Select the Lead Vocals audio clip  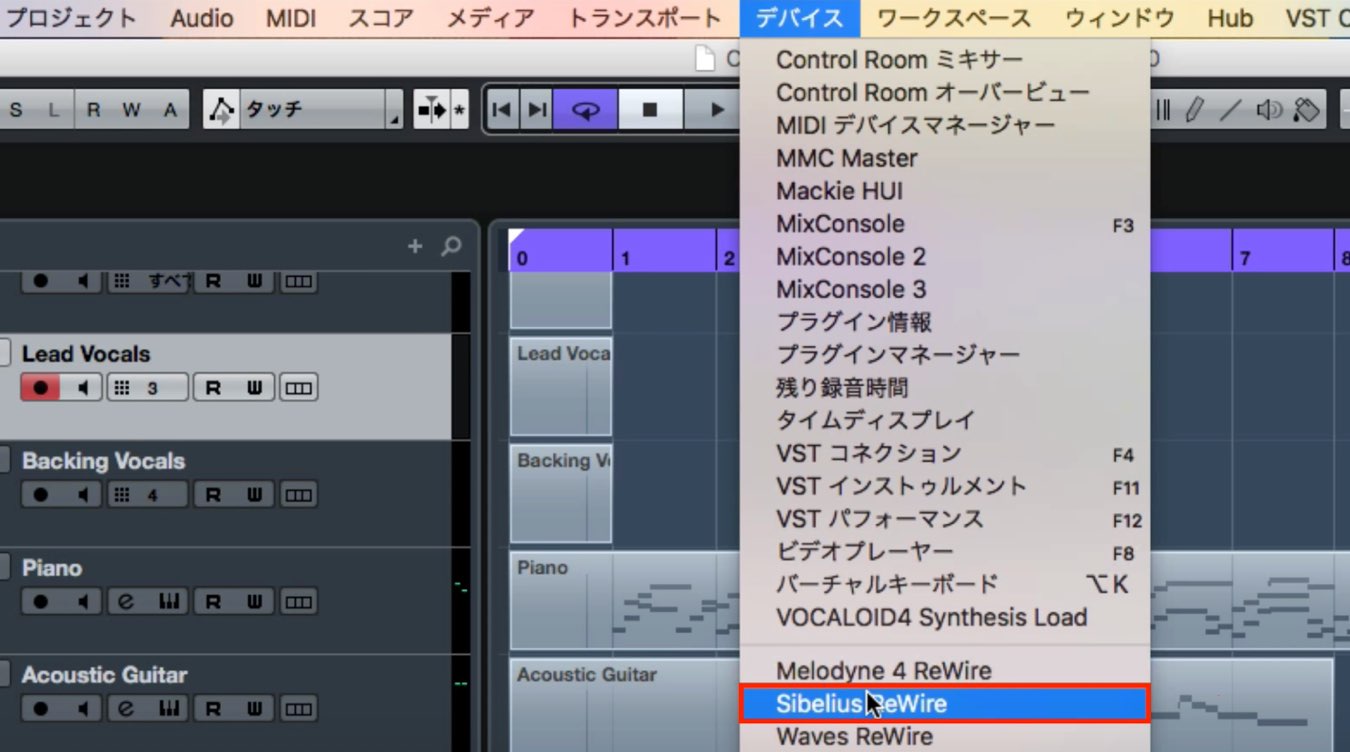click(561, 386)
